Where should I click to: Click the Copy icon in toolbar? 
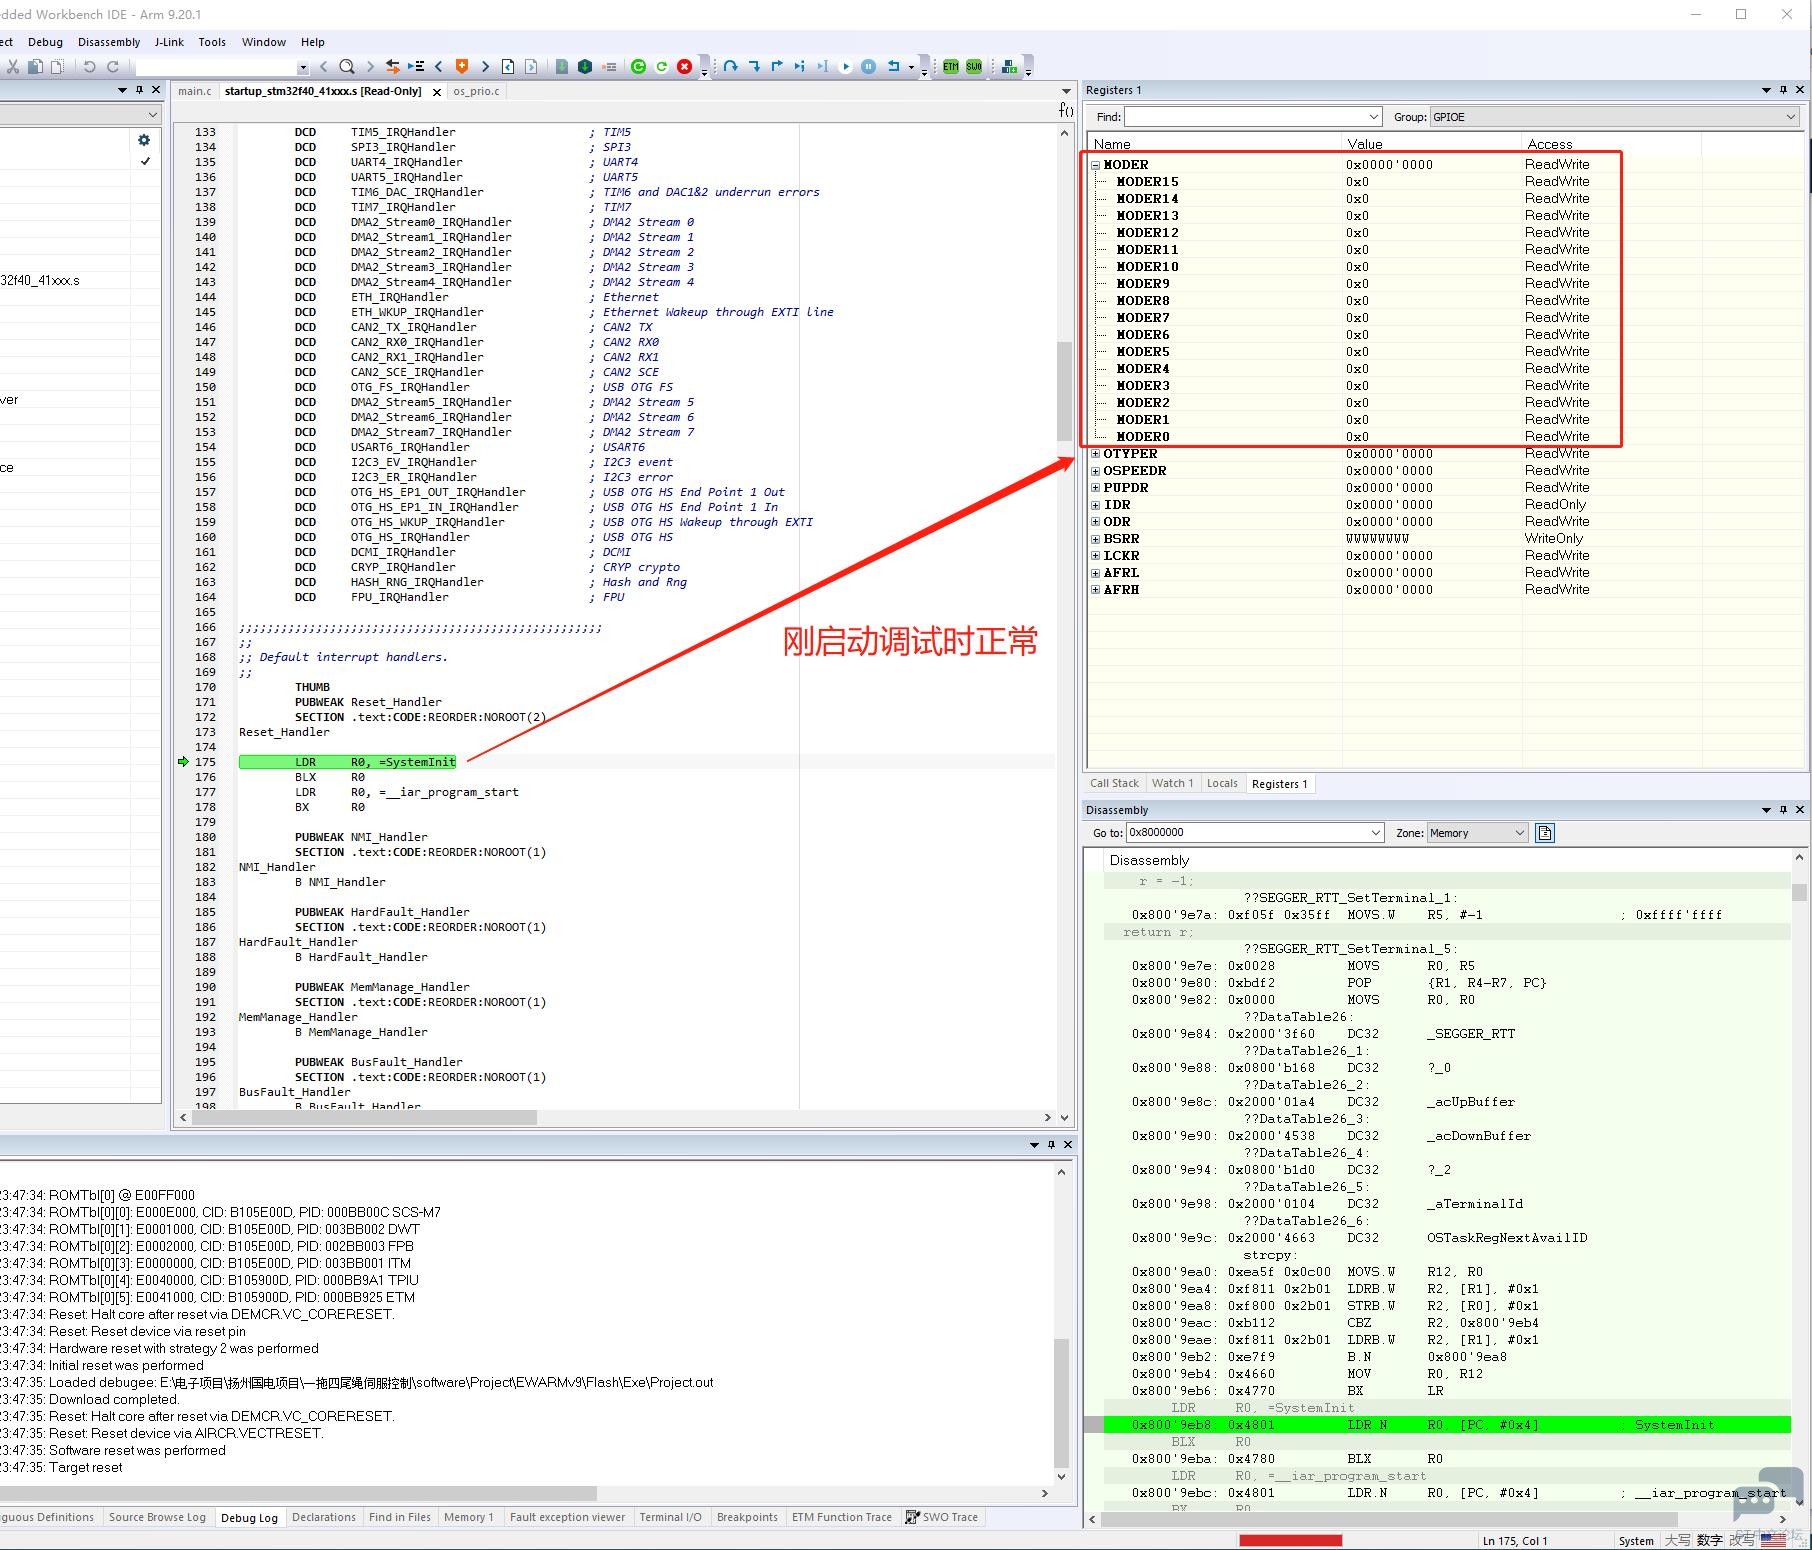pyautogui.click(x=35, y=66)
